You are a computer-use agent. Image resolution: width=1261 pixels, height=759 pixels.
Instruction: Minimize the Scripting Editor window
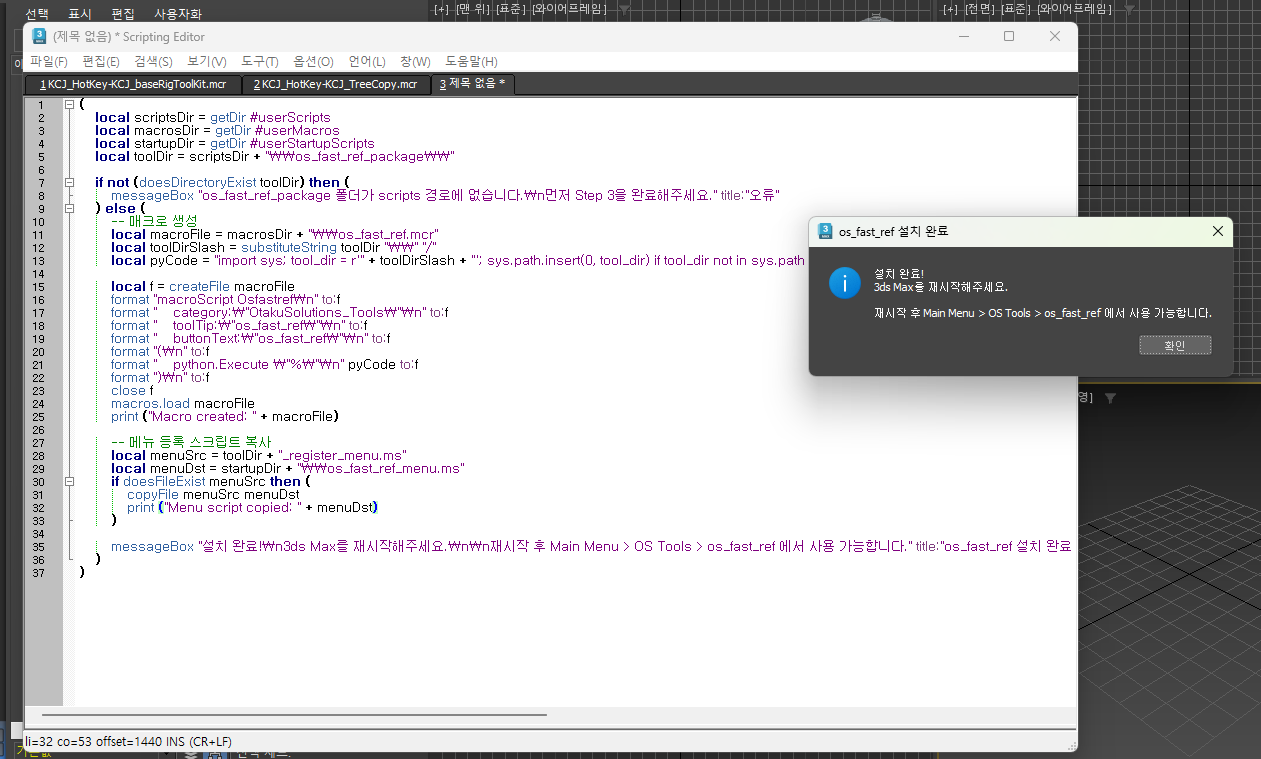pyautogui.click(x=962, y=36)
